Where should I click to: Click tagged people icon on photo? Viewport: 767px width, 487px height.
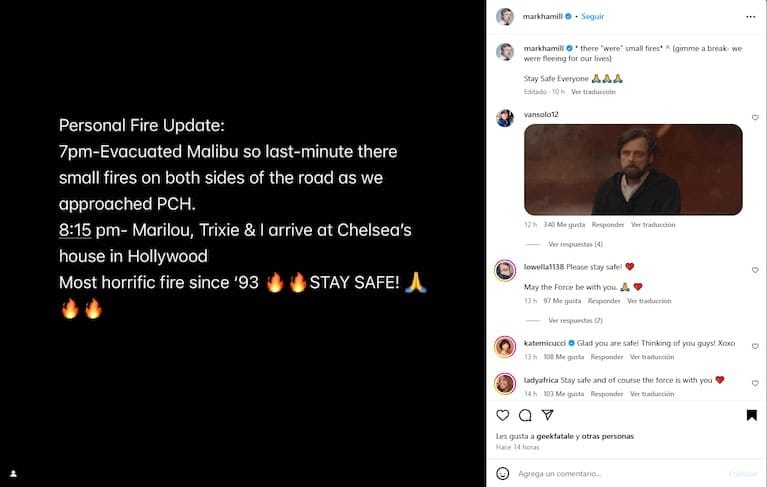[14, 473]
